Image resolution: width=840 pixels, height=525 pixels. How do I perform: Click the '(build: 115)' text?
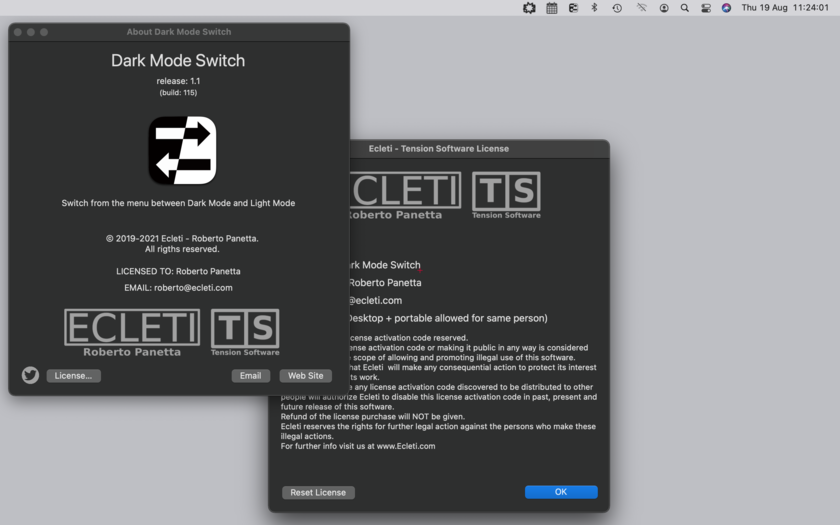point(178,93)
